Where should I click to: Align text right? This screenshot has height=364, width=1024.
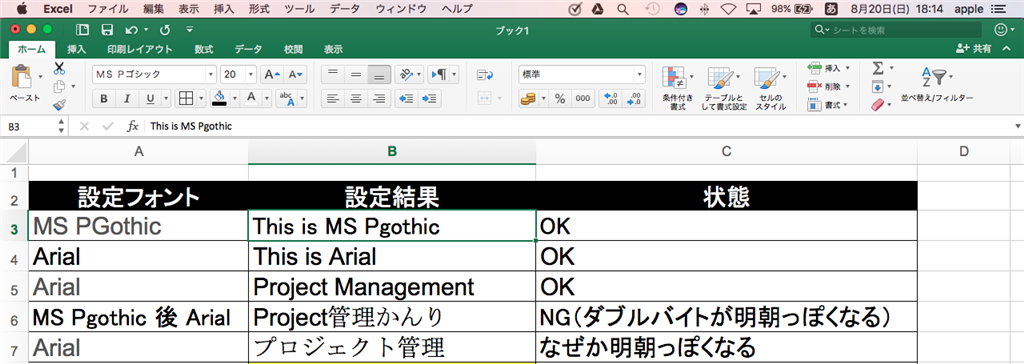[x=378, y=99]
